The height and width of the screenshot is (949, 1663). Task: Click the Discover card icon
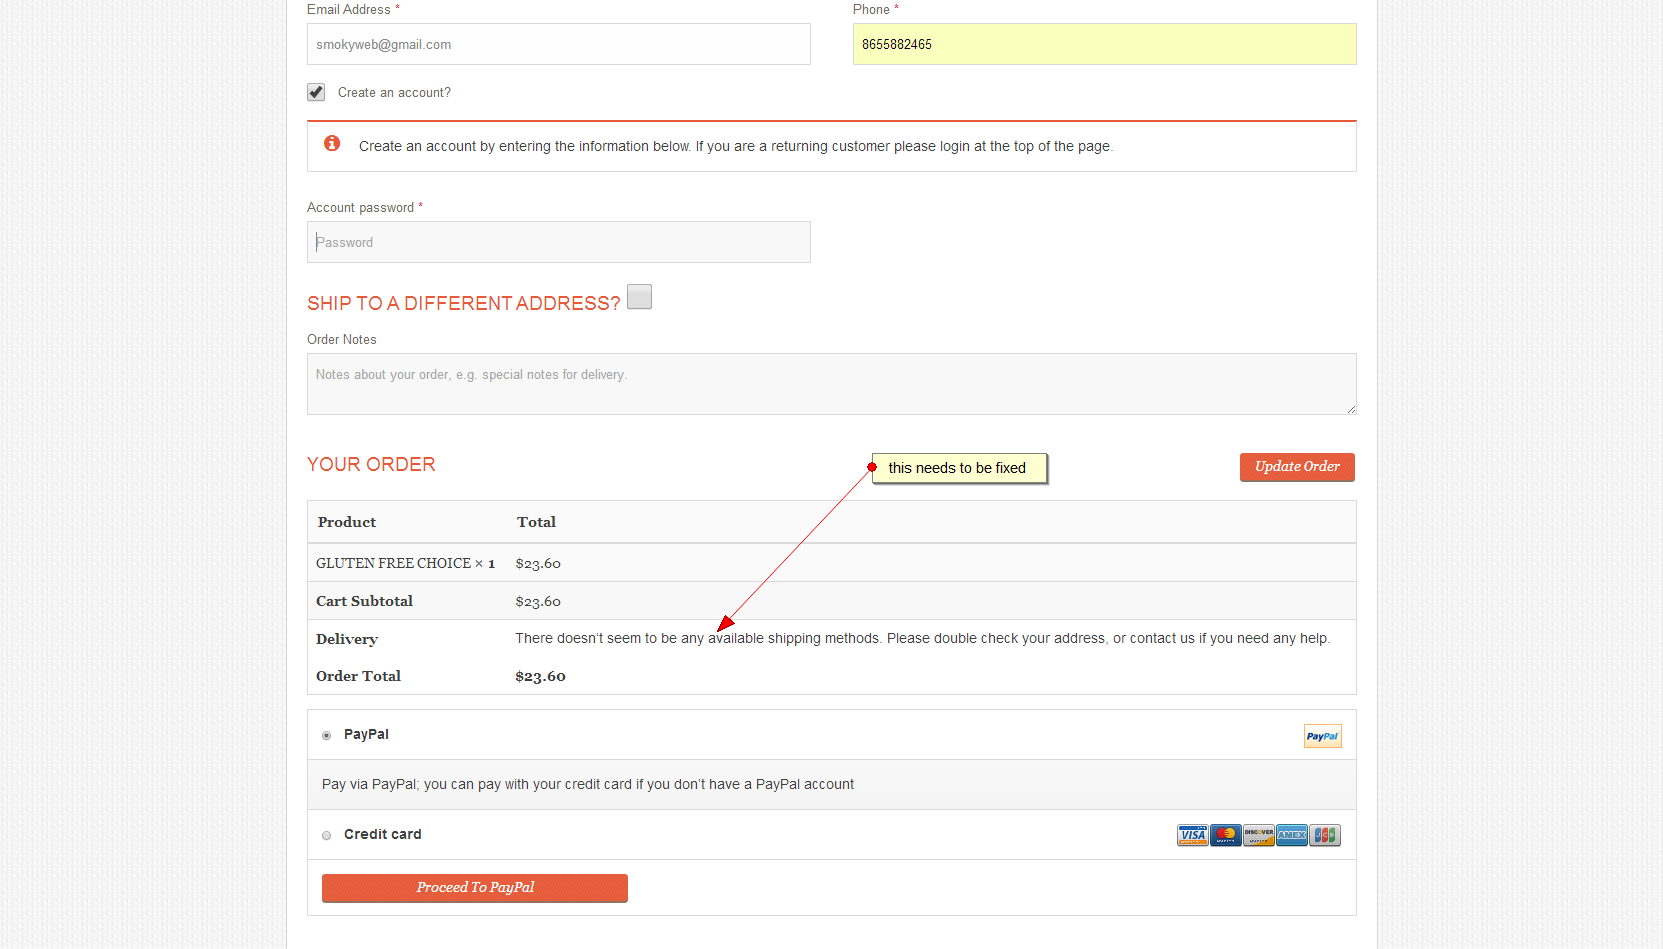tap(1258, 835)
